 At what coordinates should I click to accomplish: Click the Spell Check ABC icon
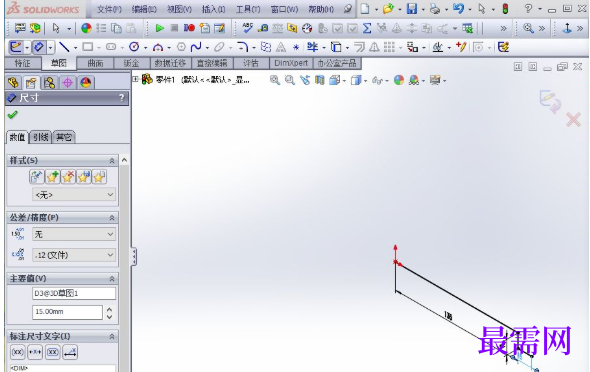[247, 28]
